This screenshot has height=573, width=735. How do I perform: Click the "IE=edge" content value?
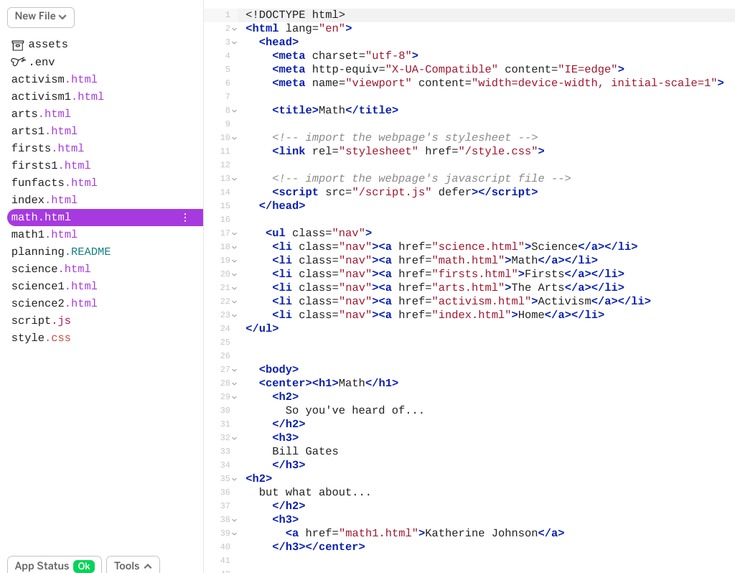[x=588, y=69]
